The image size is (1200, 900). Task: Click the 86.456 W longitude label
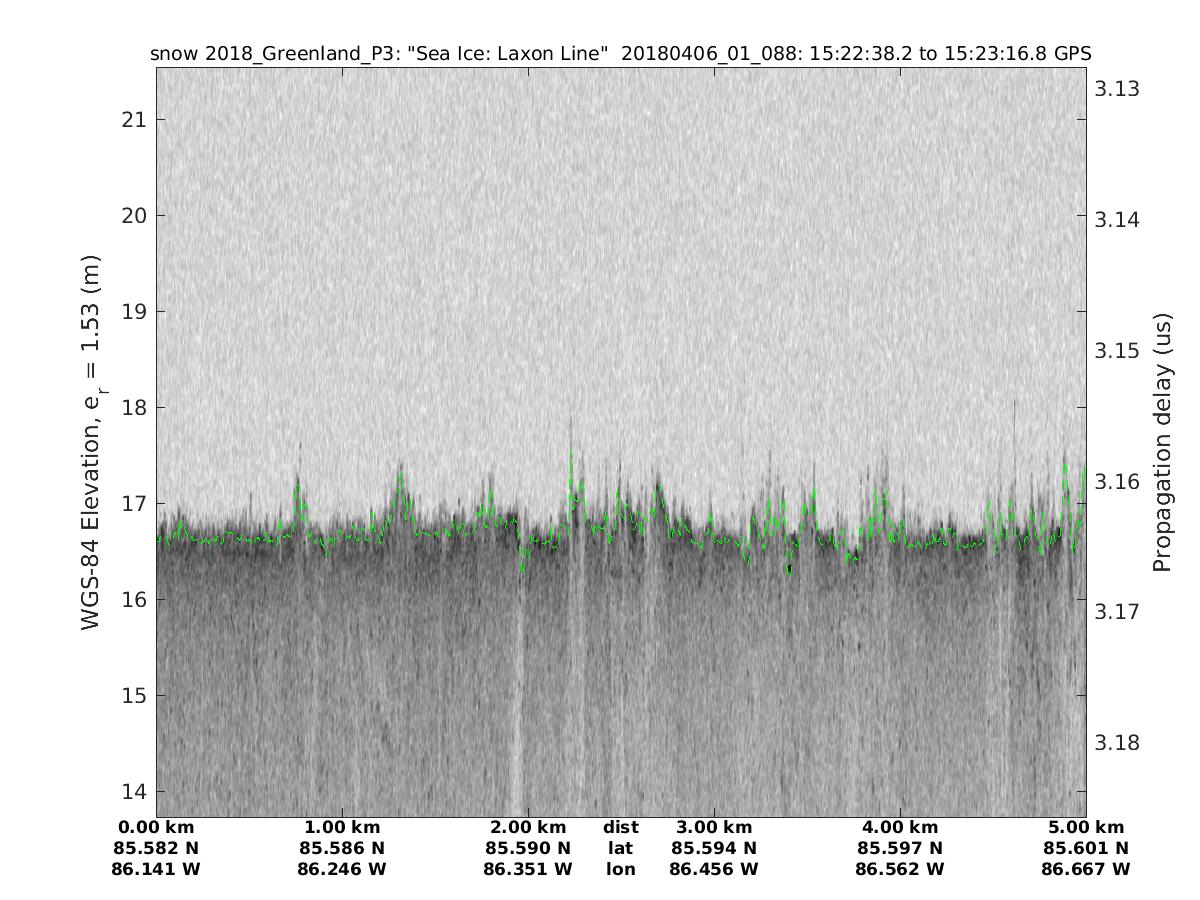coord(714,870)
